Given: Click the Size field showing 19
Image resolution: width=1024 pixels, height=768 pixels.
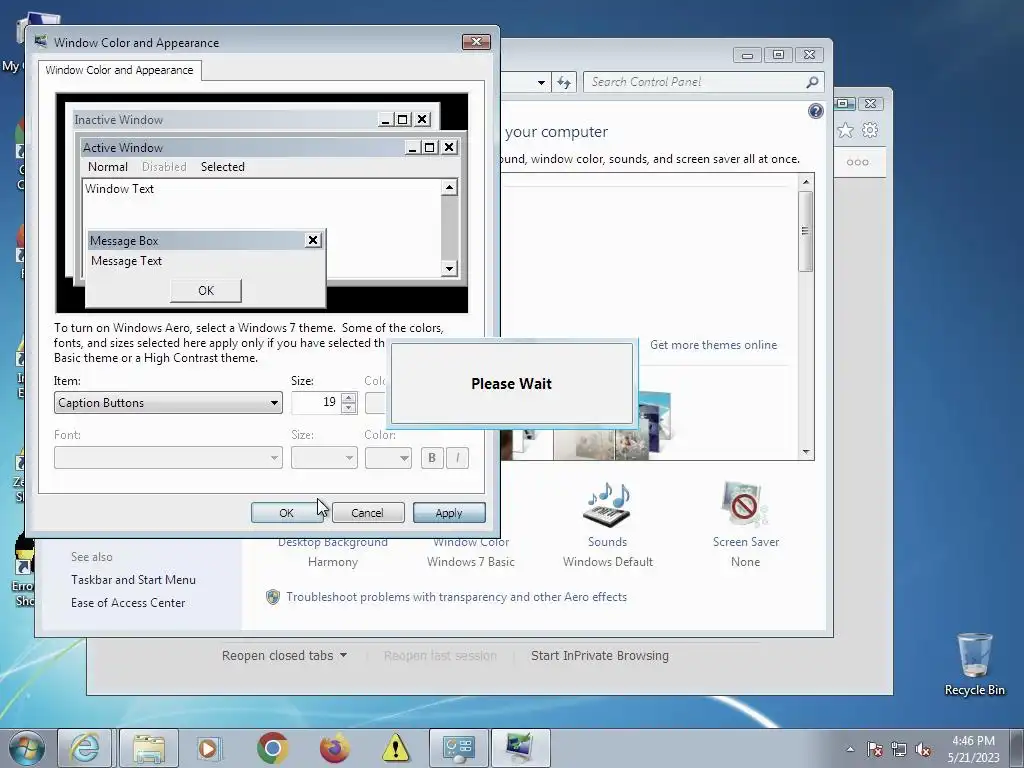Looking at the screenshot, I should pyautogui.click(x=316, y=402).
